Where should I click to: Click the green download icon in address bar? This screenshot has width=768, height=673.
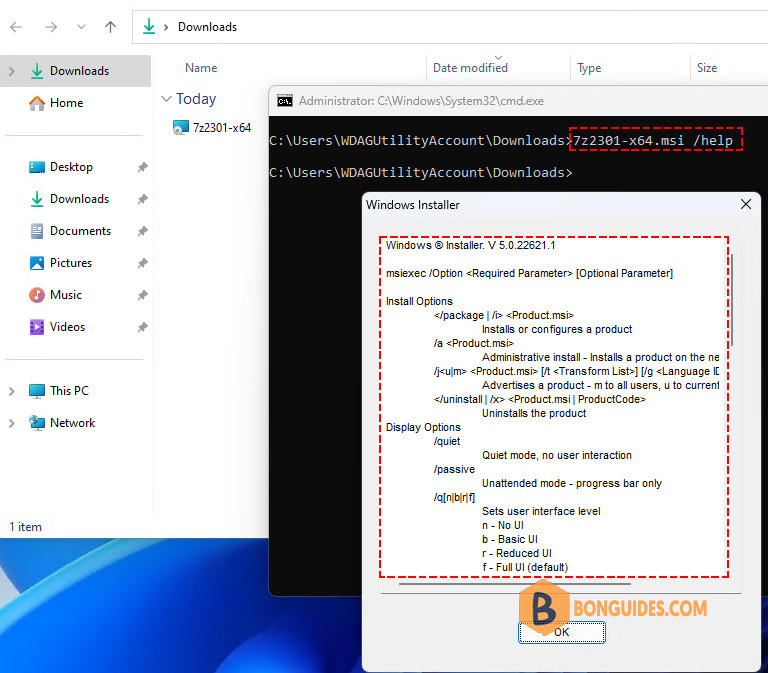click(149, 26)
